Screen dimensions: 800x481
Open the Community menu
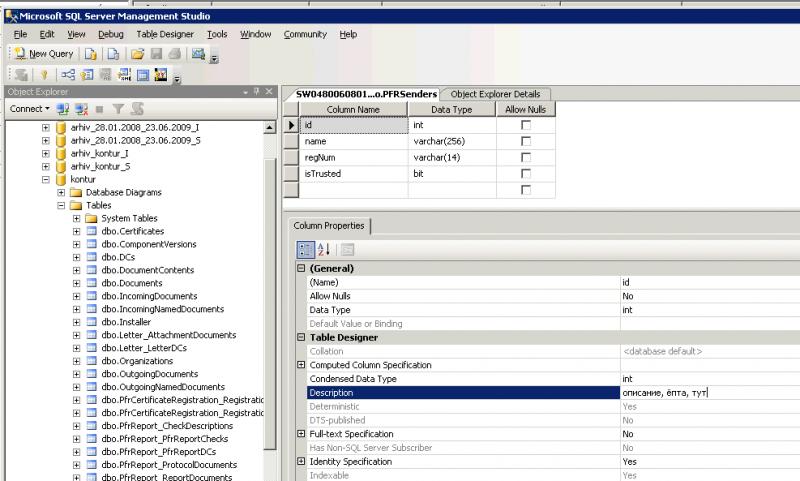pyautogui.click(x=305, y=34)
